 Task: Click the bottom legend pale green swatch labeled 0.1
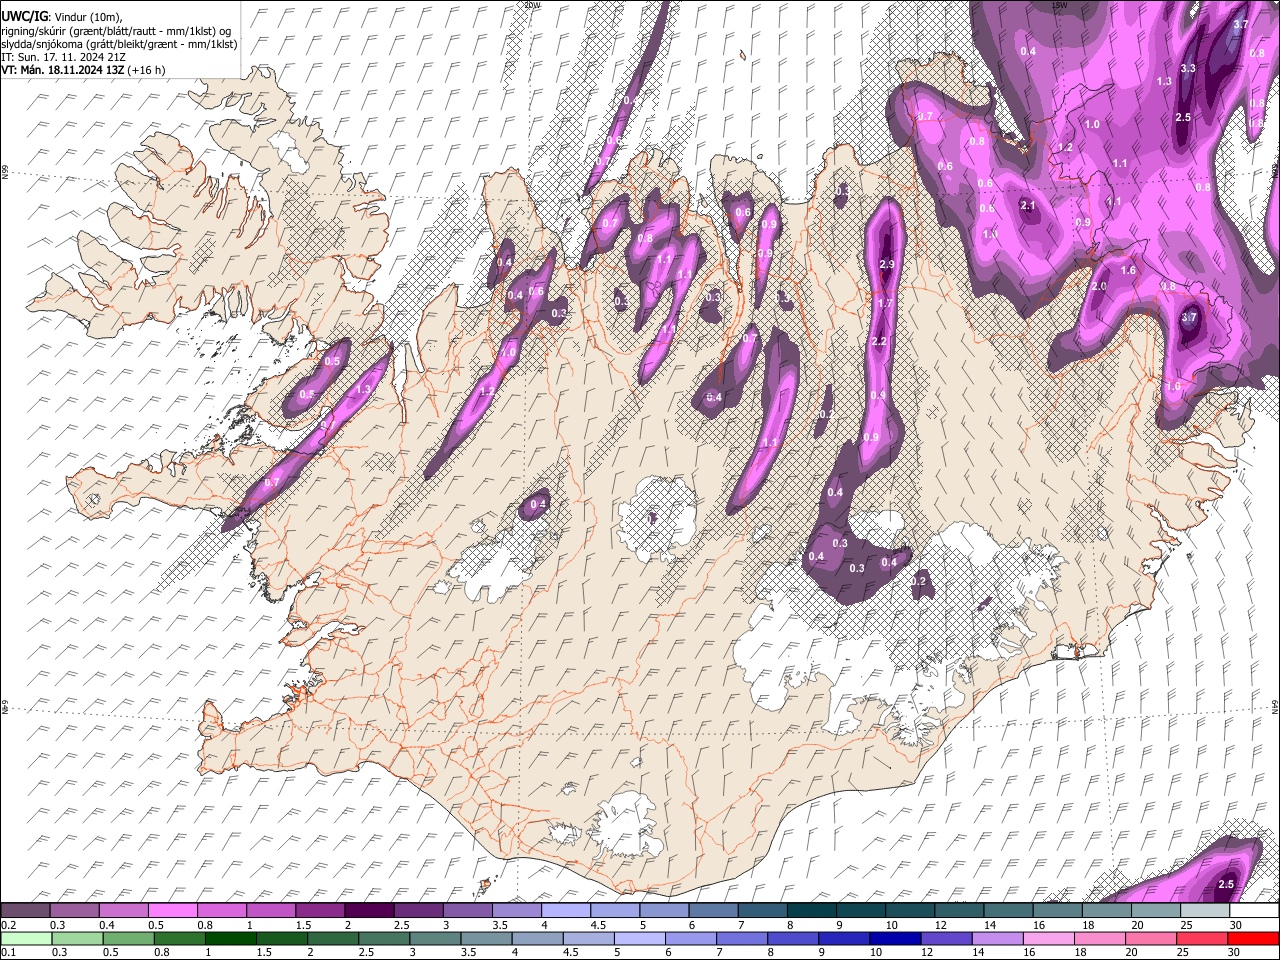click(x=26, y=939)
